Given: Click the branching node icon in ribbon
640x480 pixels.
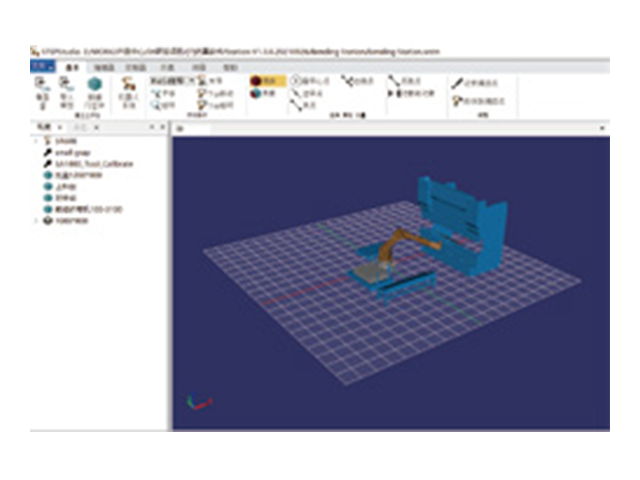Looking at the screenshot, I should pos(347,81).
